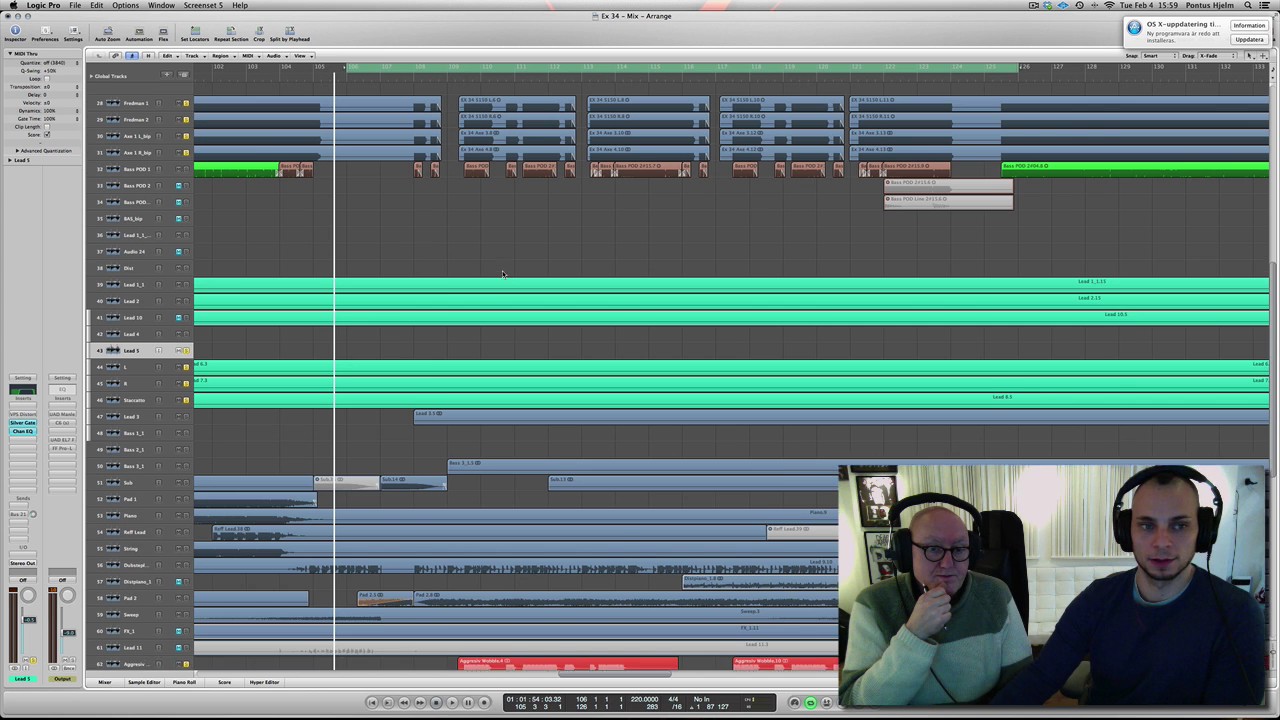The height and width of the screenshot is (720, 1280).
Task: Open the Chan EQ insert slot
Action: click(22, 431)
